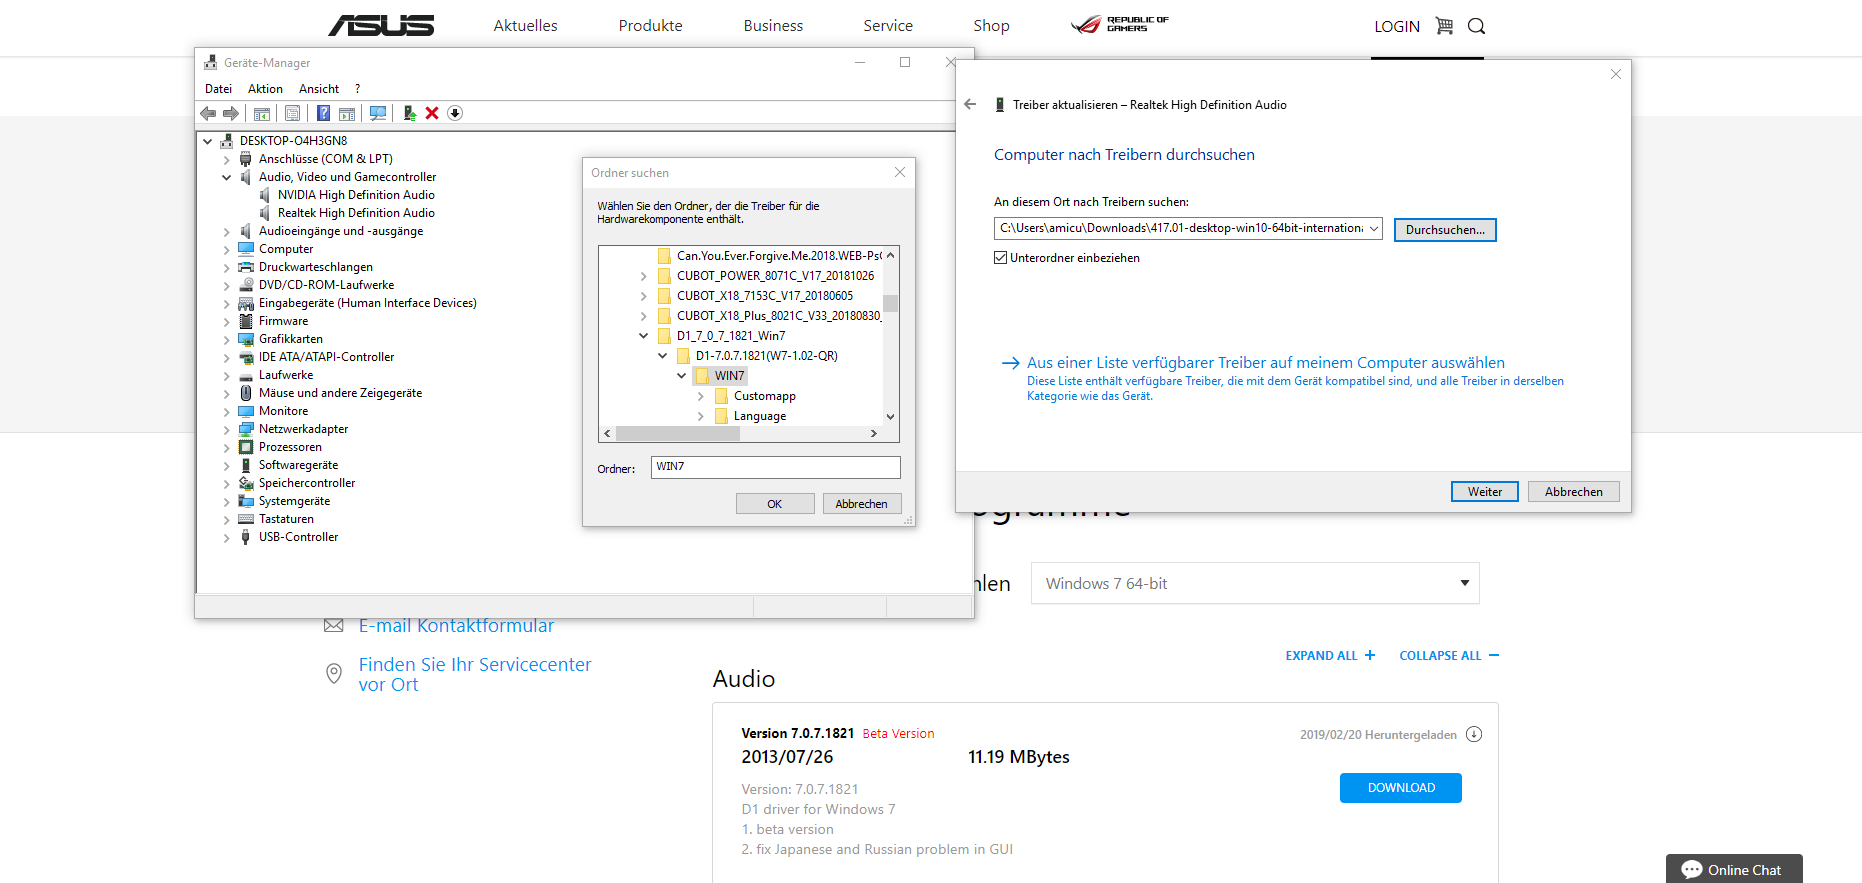Select the WIN7 folder in folder tree
1862x883 pixels.
point(729,376)
